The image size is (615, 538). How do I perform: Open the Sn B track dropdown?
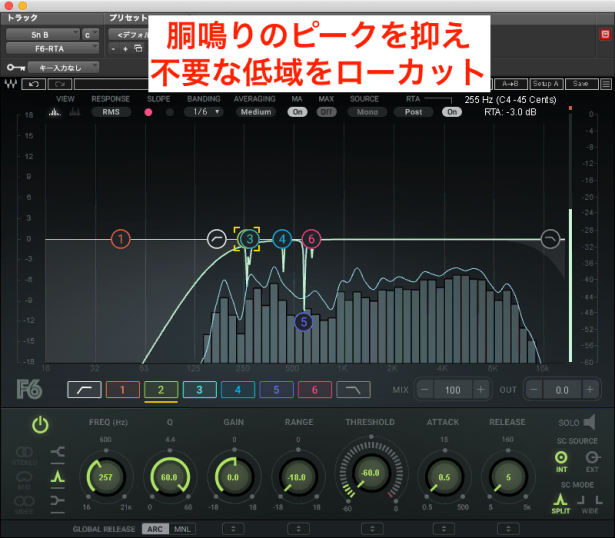(42, 35)
